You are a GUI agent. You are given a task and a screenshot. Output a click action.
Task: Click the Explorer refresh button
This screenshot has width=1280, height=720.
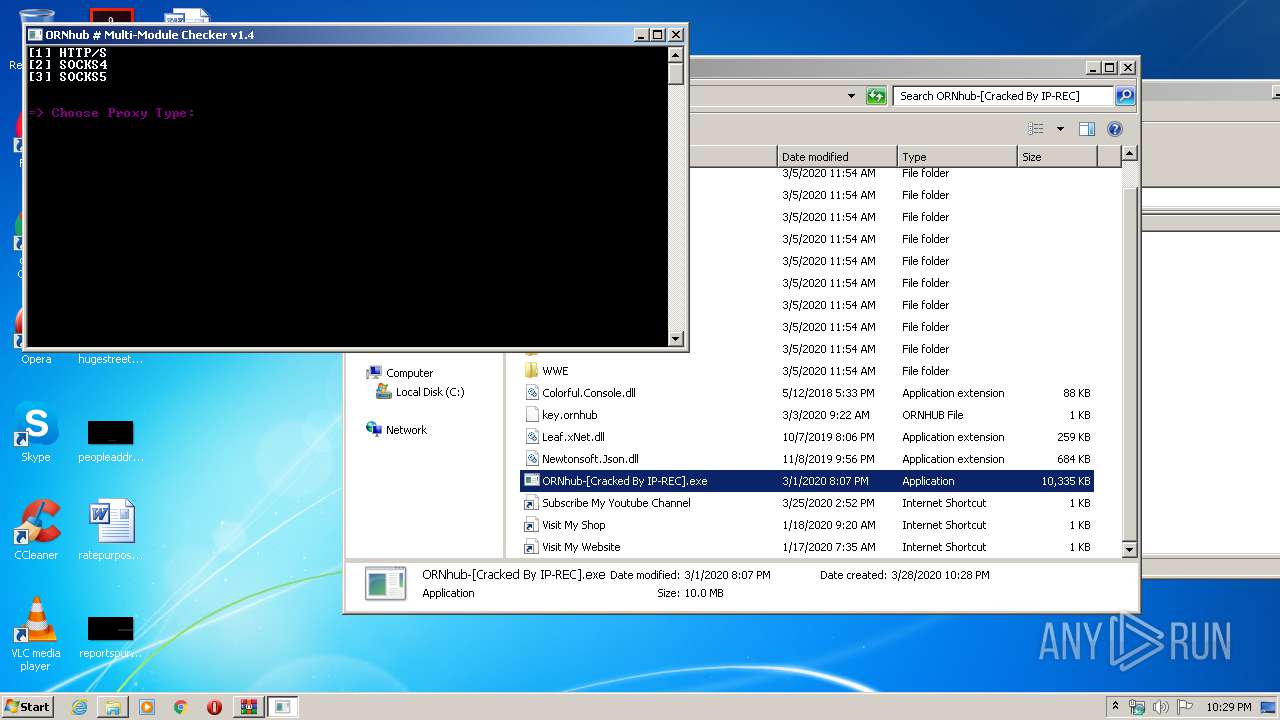pos(876,96)
